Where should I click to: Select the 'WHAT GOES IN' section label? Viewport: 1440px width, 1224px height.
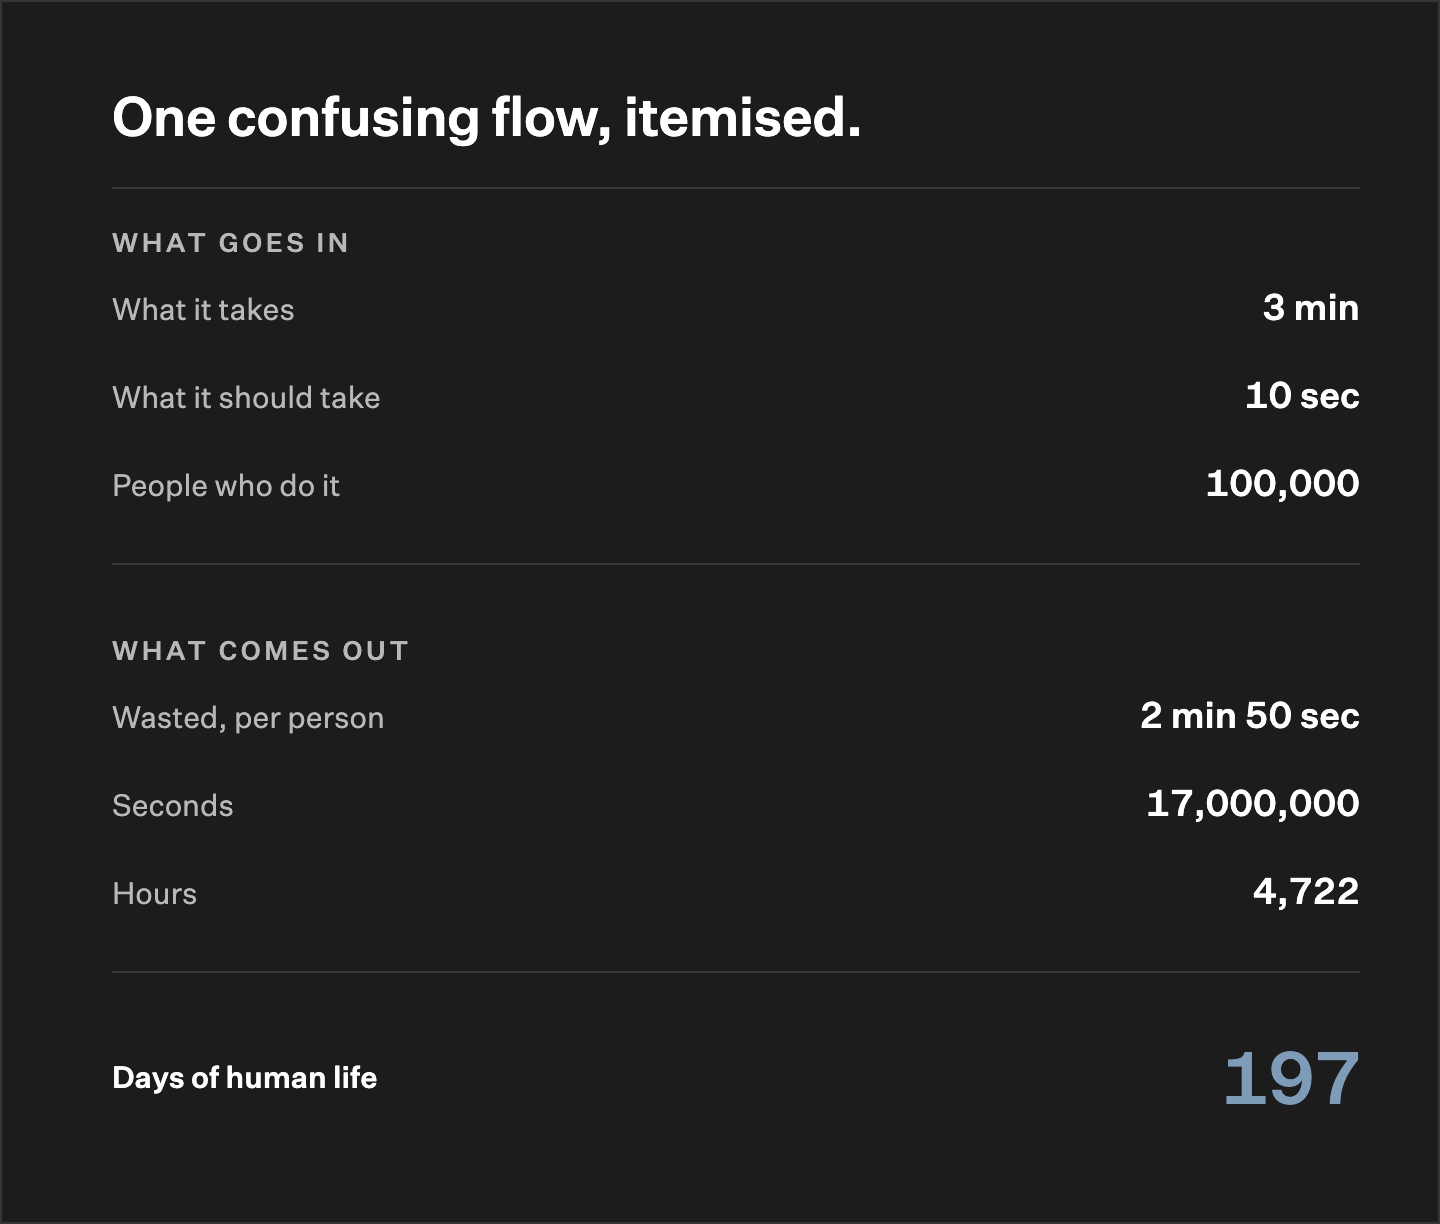click(x=231, y=243)
